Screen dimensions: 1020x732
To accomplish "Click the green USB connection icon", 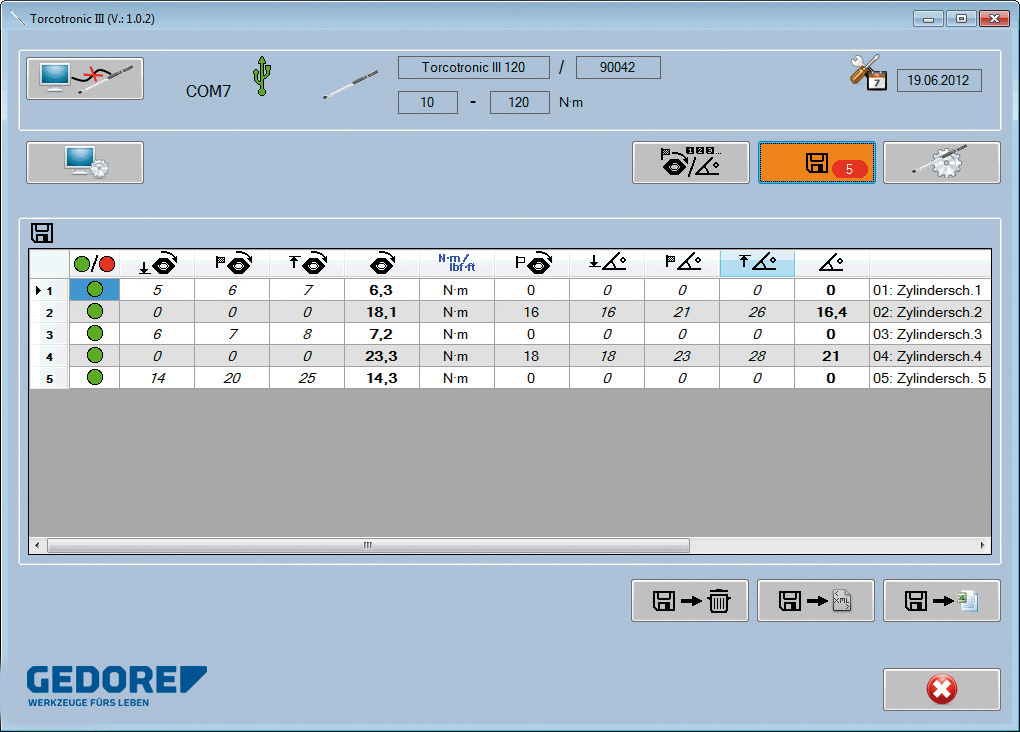I will coord(262,76).
